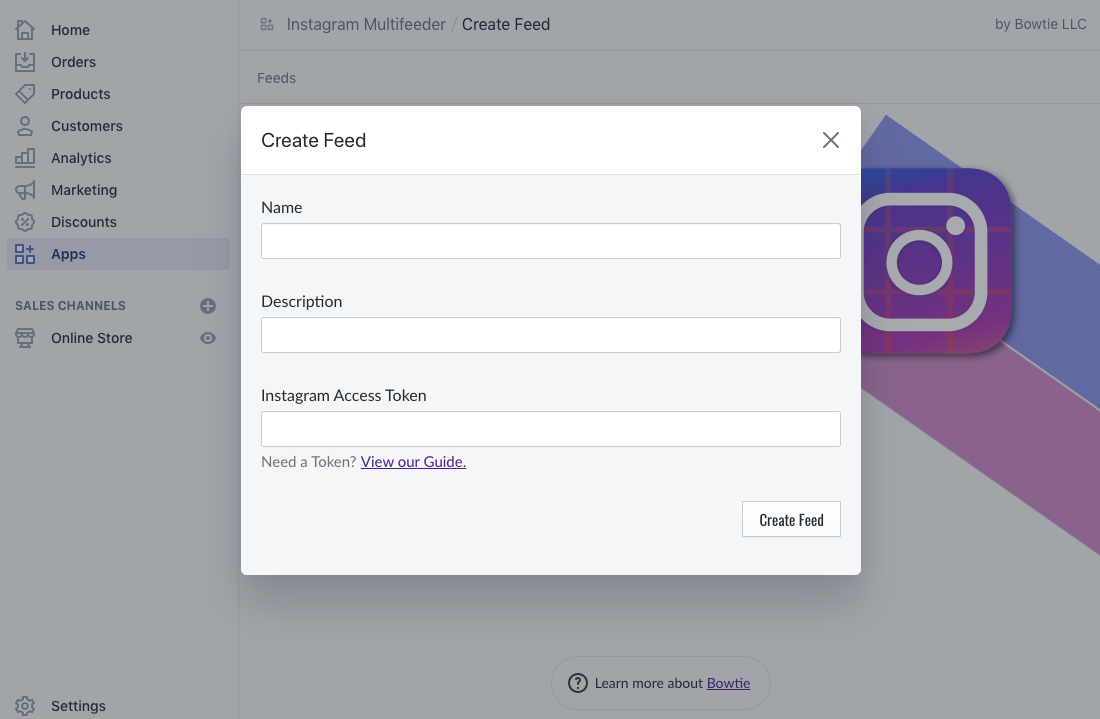
Task: Add a sales channel with plus icon
Action: pos(208,306)
